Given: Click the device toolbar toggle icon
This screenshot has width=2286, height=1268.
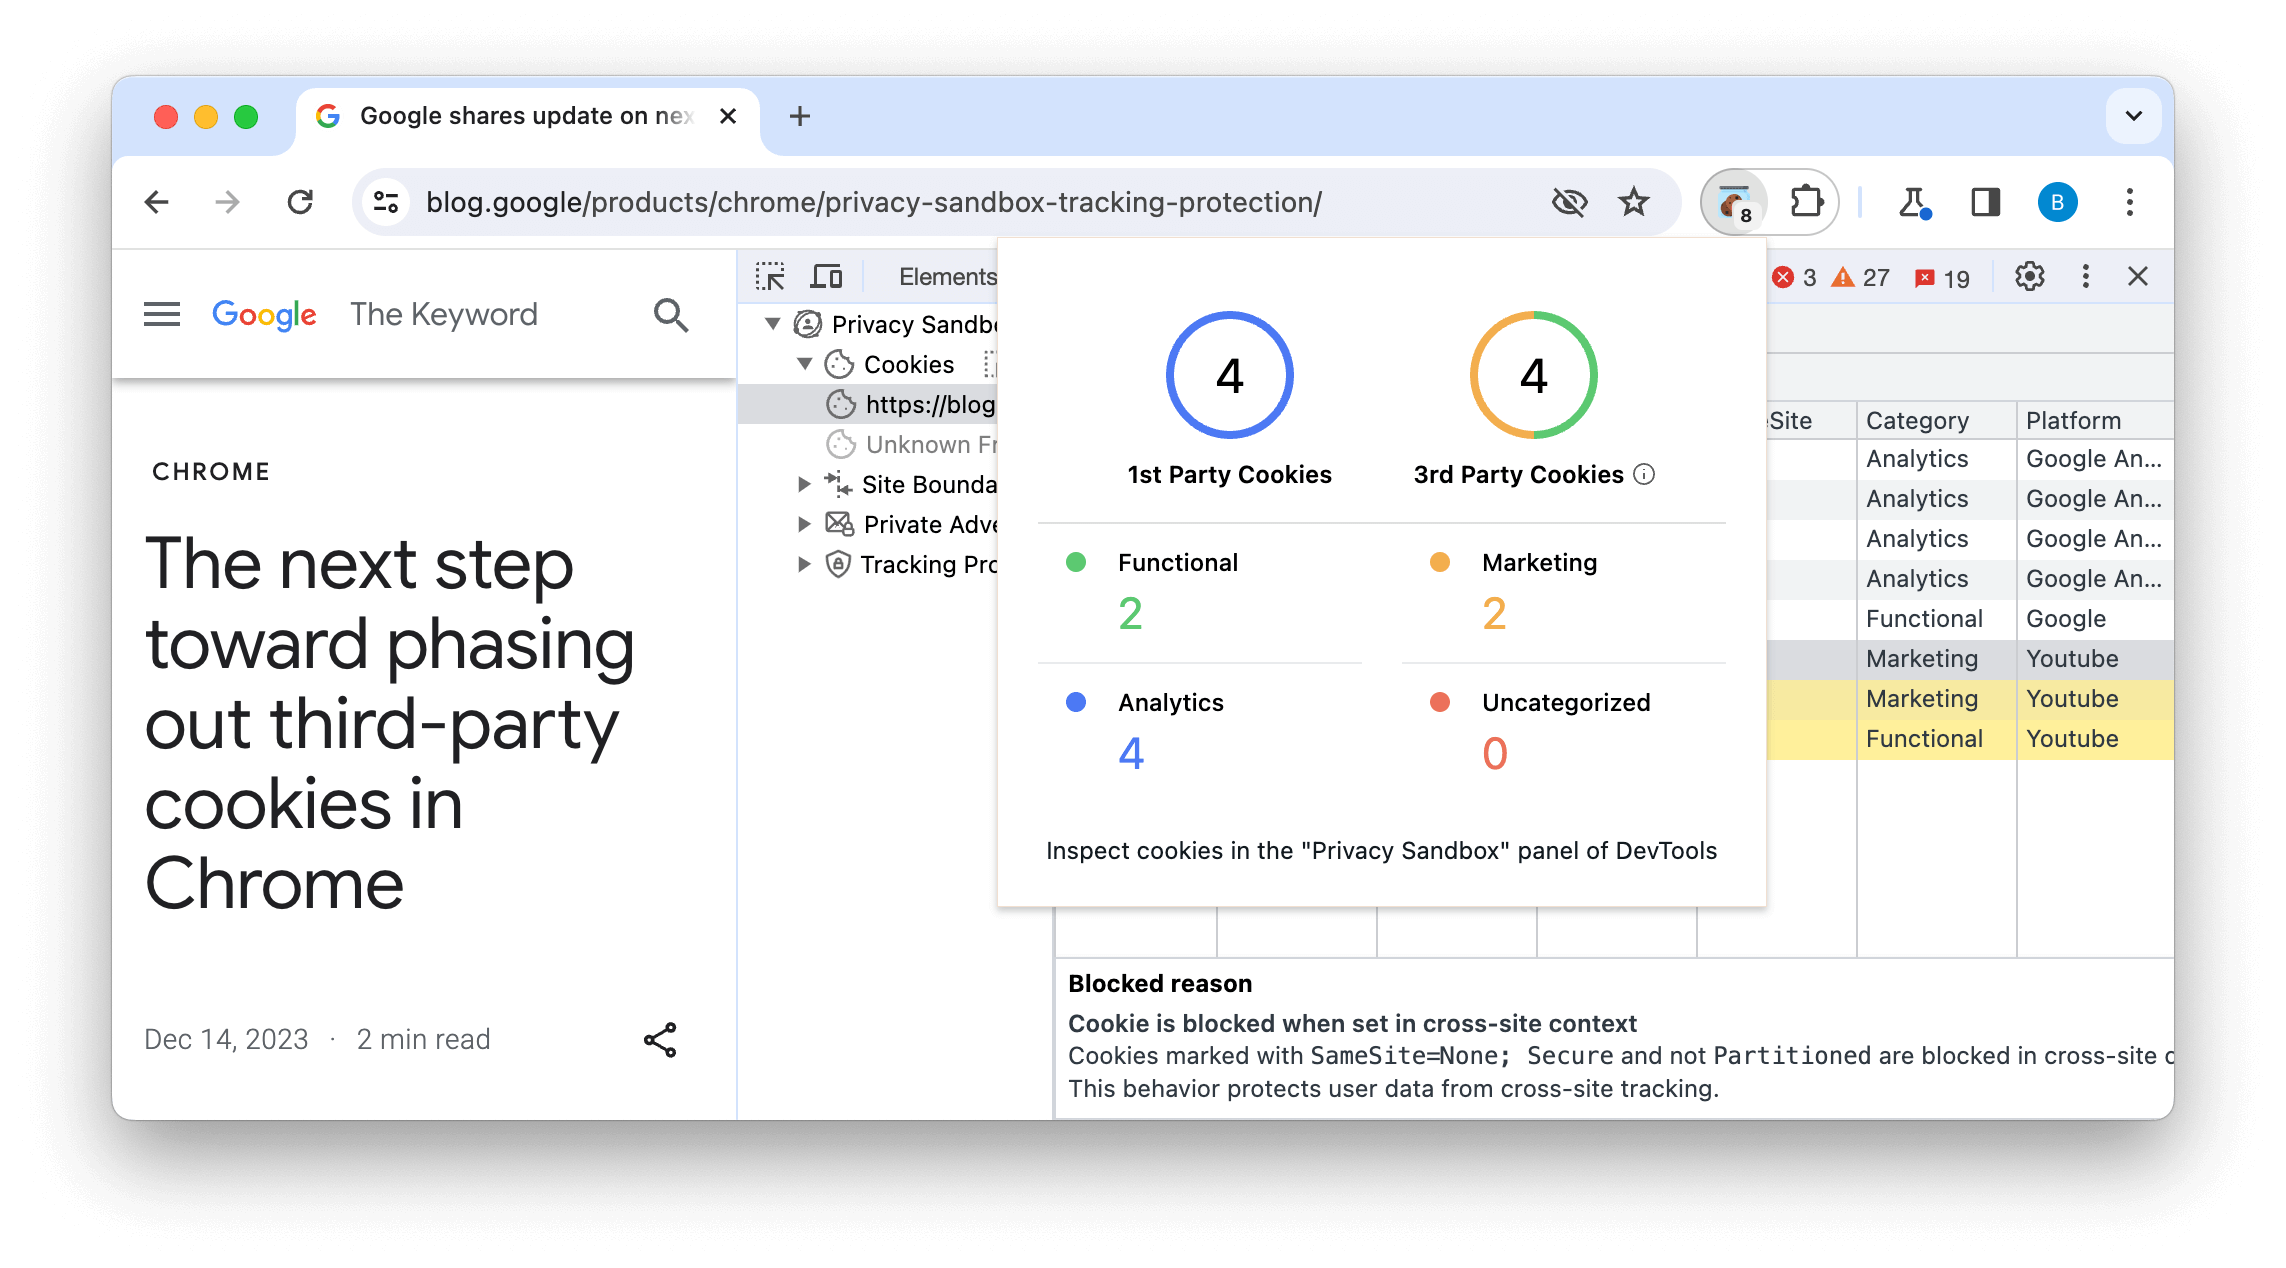Looking at the screenshot, I should tap(828, 275).
